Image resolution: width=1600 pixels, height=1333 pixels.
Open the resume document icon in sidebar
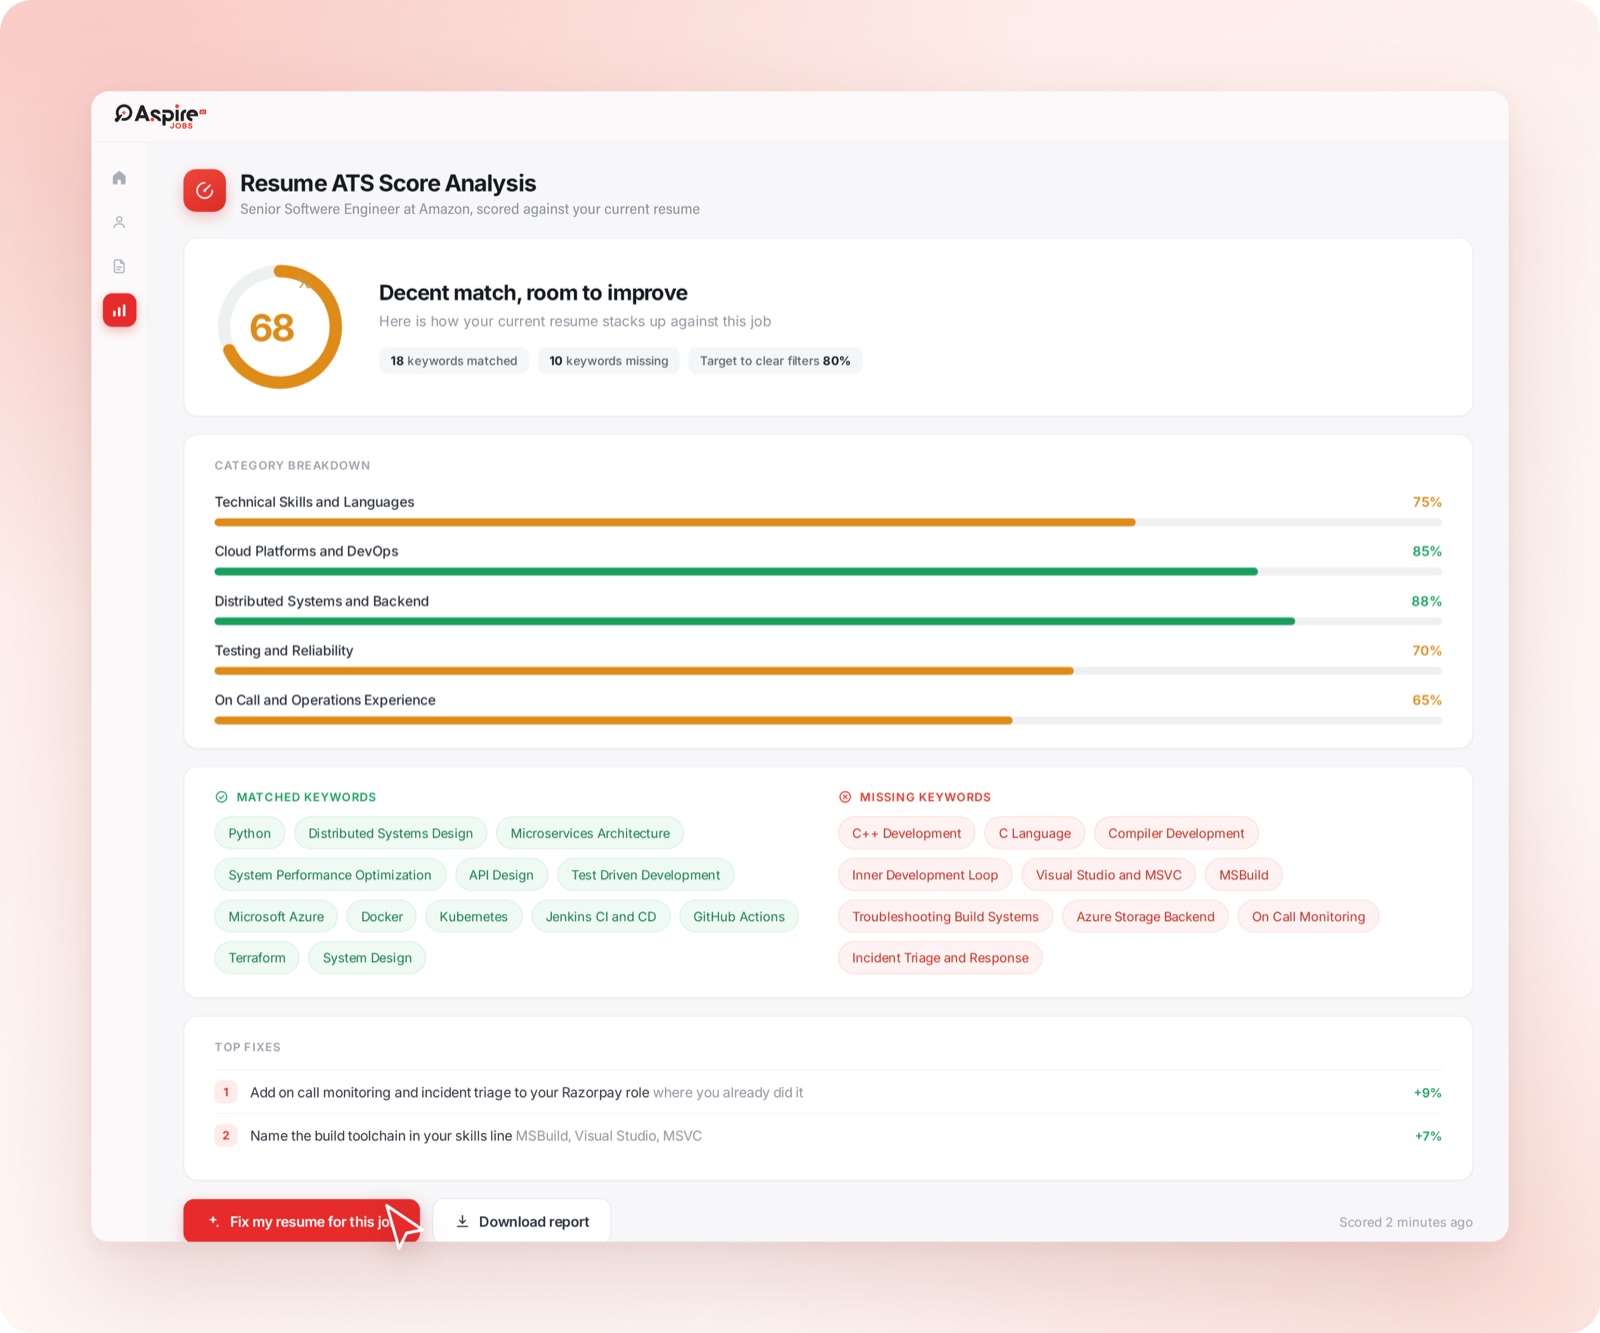pos(119,266)
